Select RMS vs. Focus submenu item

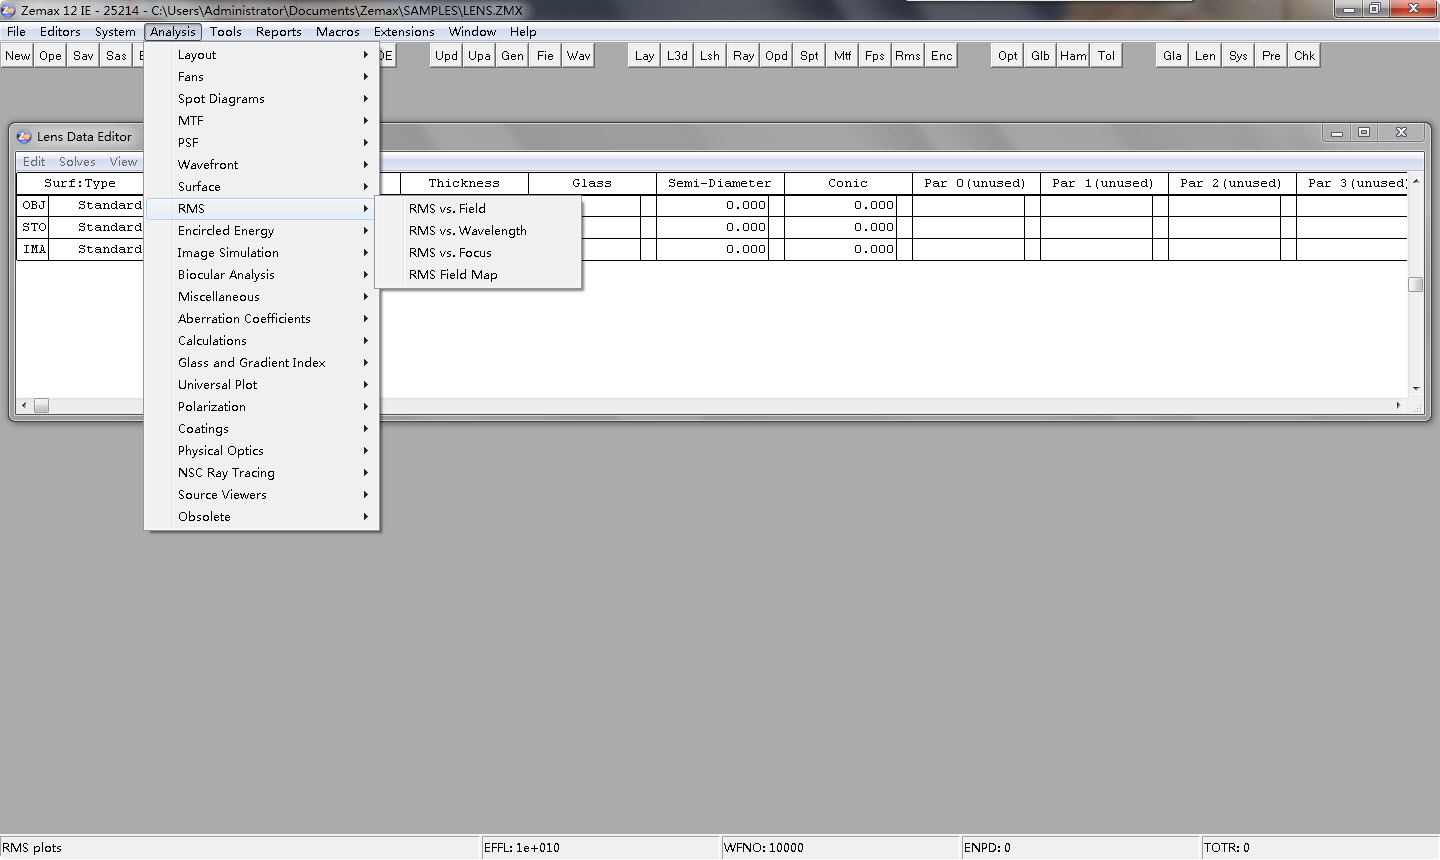point(478,253)
